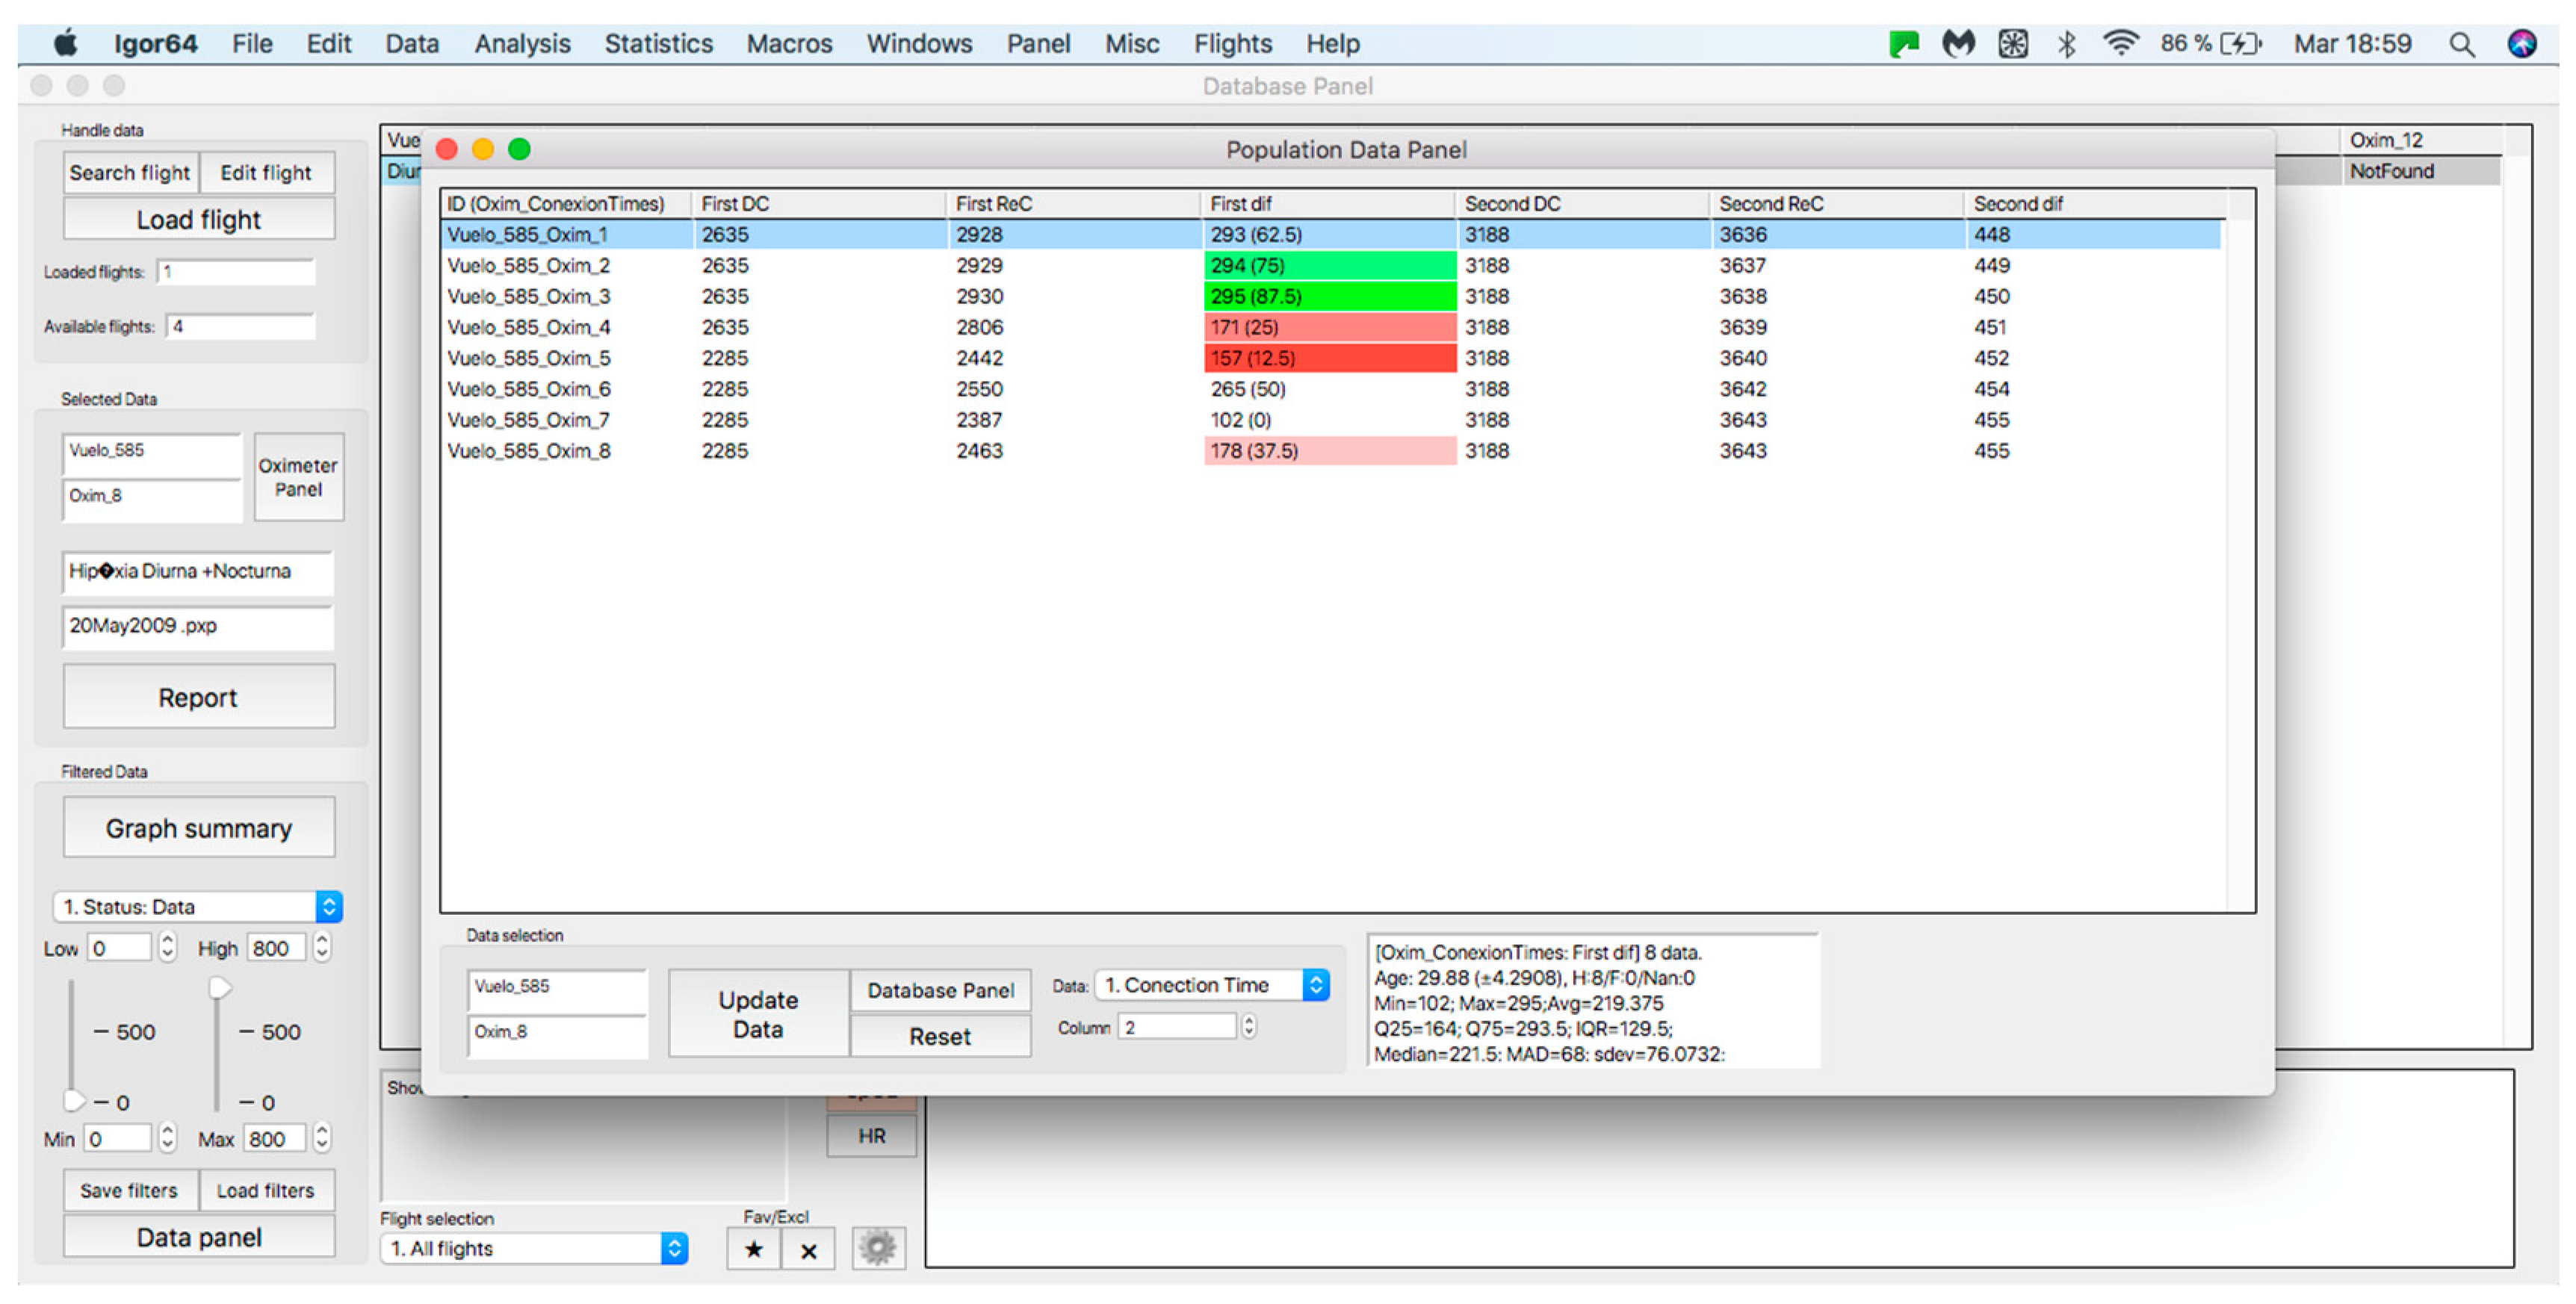2576x1304 pixels.
Task: Expand the Conection Time data dropdown
Action: (1212, 985)
